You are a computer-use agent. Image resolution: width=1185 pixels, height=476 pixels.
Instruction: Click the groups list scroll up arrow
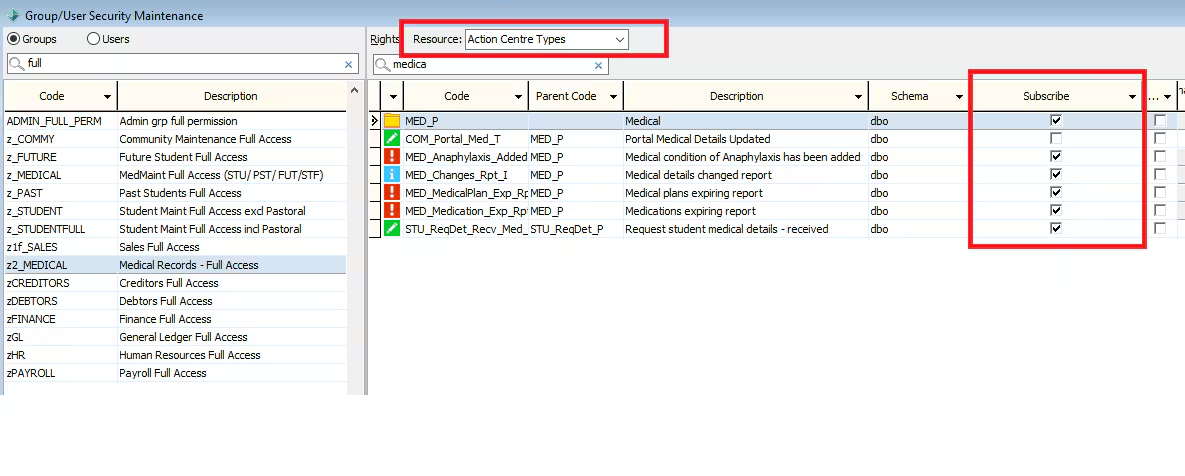[354, 90]
